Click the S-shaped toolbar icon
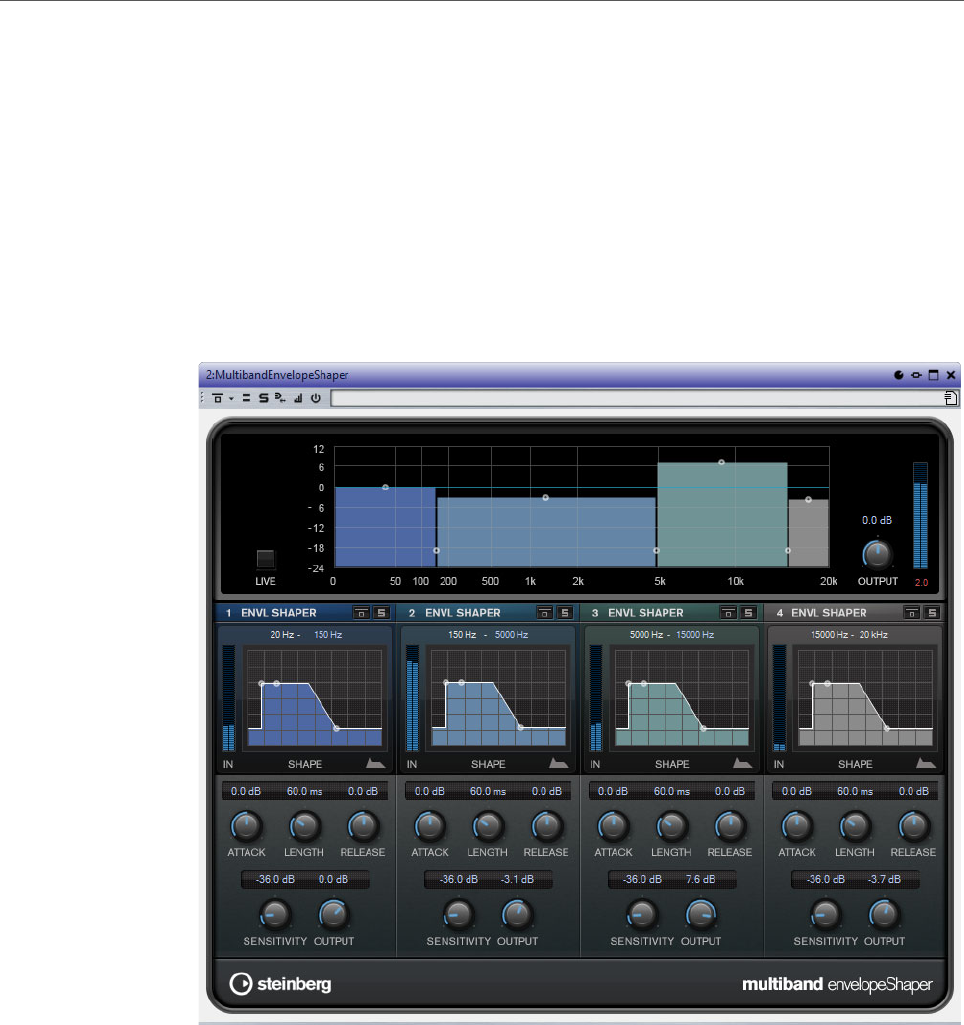Viewport: 964px width, 1025px height. 263,397
